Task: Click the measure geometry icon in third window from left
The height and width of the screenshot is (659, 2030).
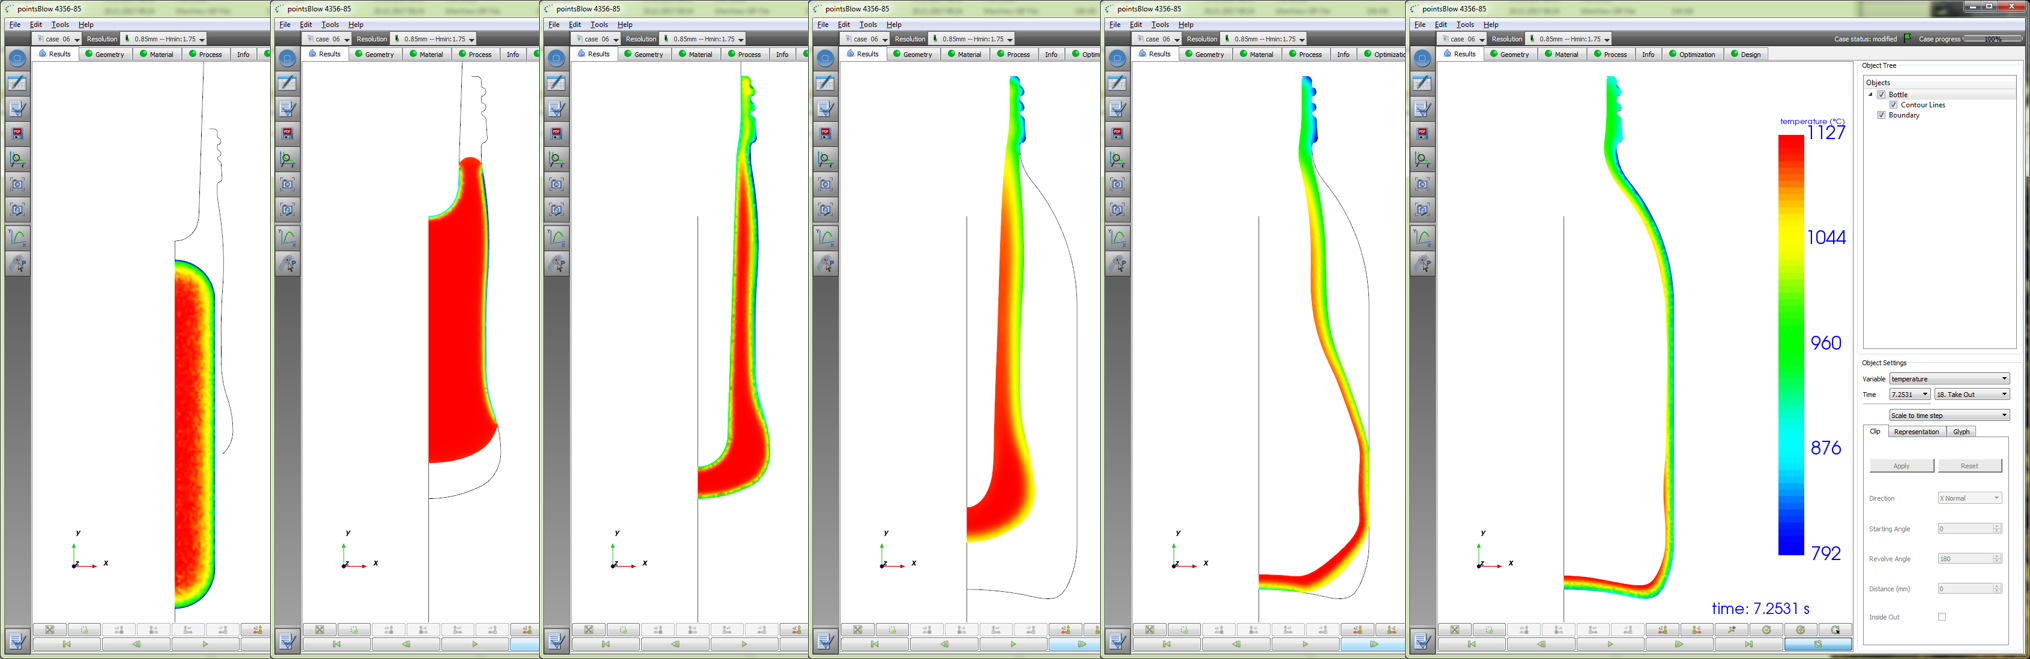Action: [556, 159]
